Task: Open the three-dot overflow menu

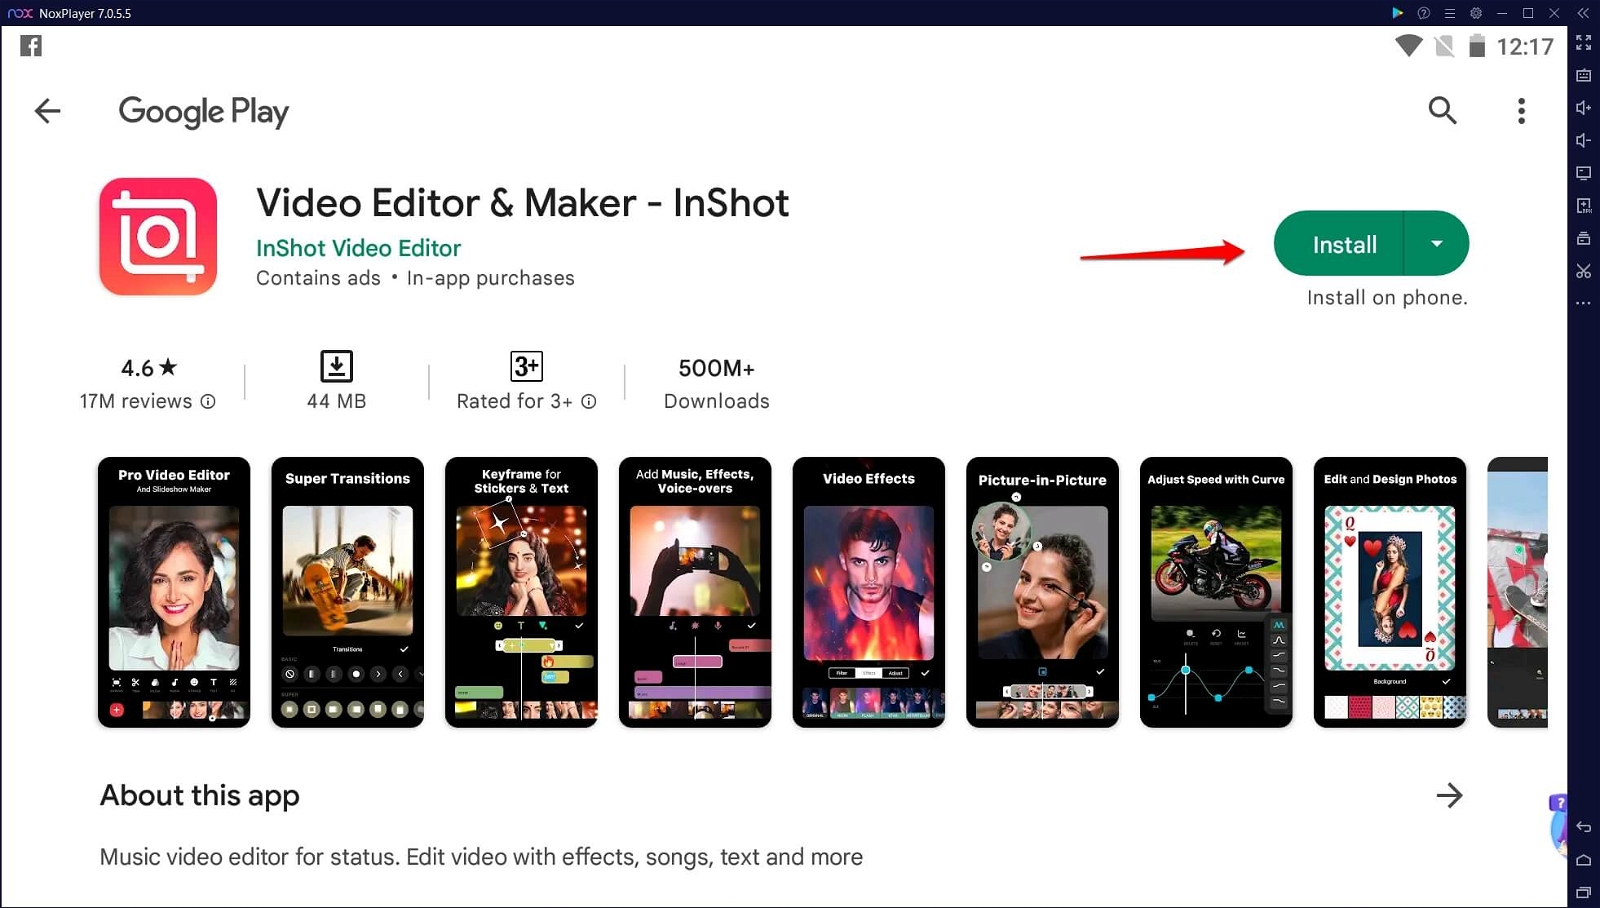Action: (1521, 111)
